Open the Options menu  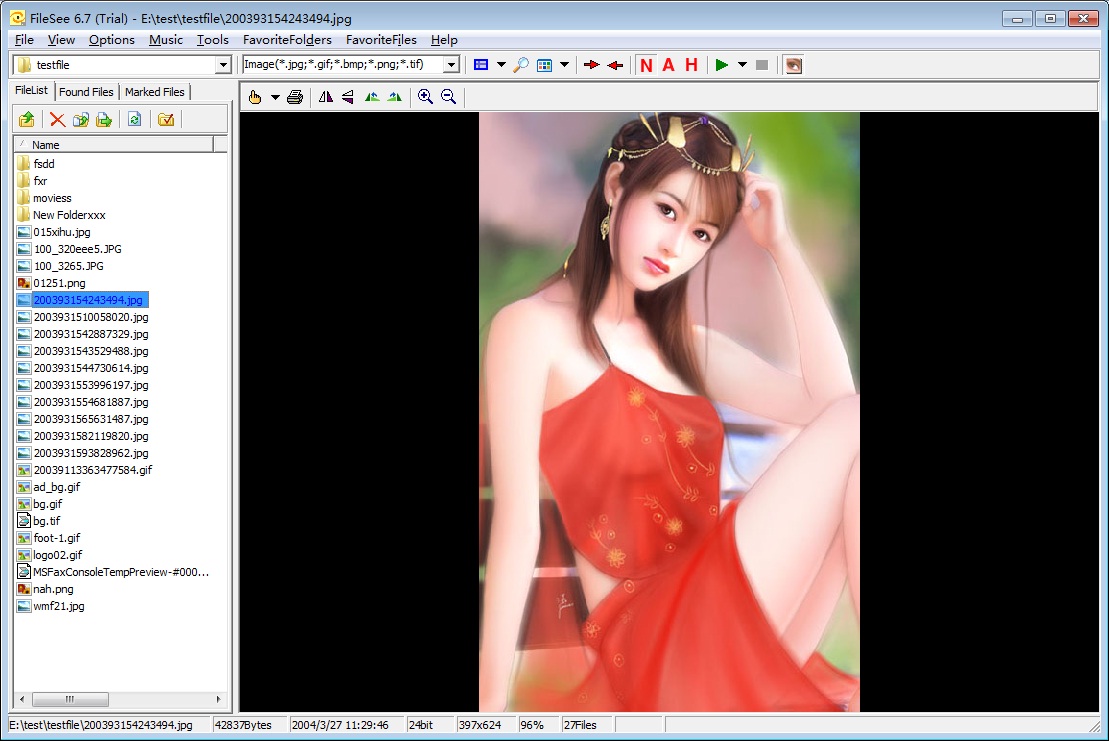[112, 40]
